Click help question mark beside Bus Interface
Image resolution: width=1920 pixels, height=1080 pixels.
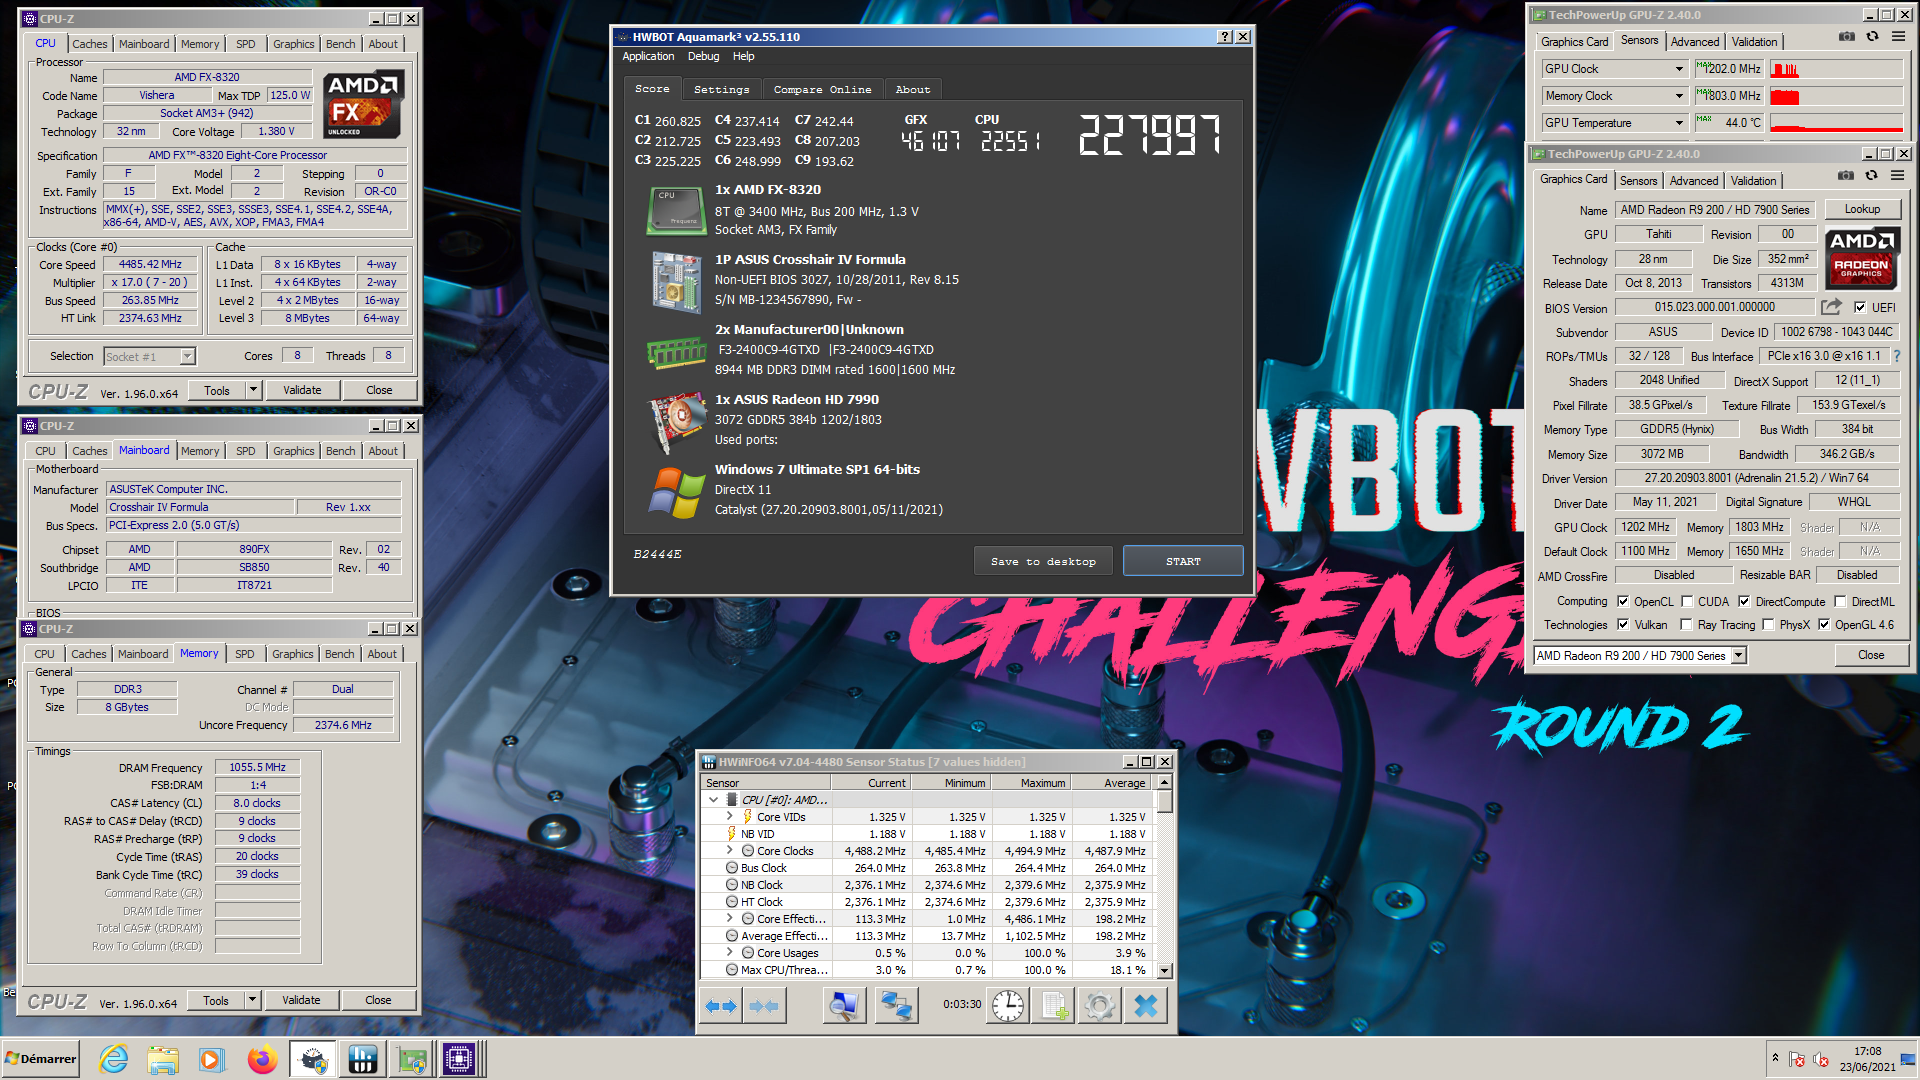(1897, 356)
